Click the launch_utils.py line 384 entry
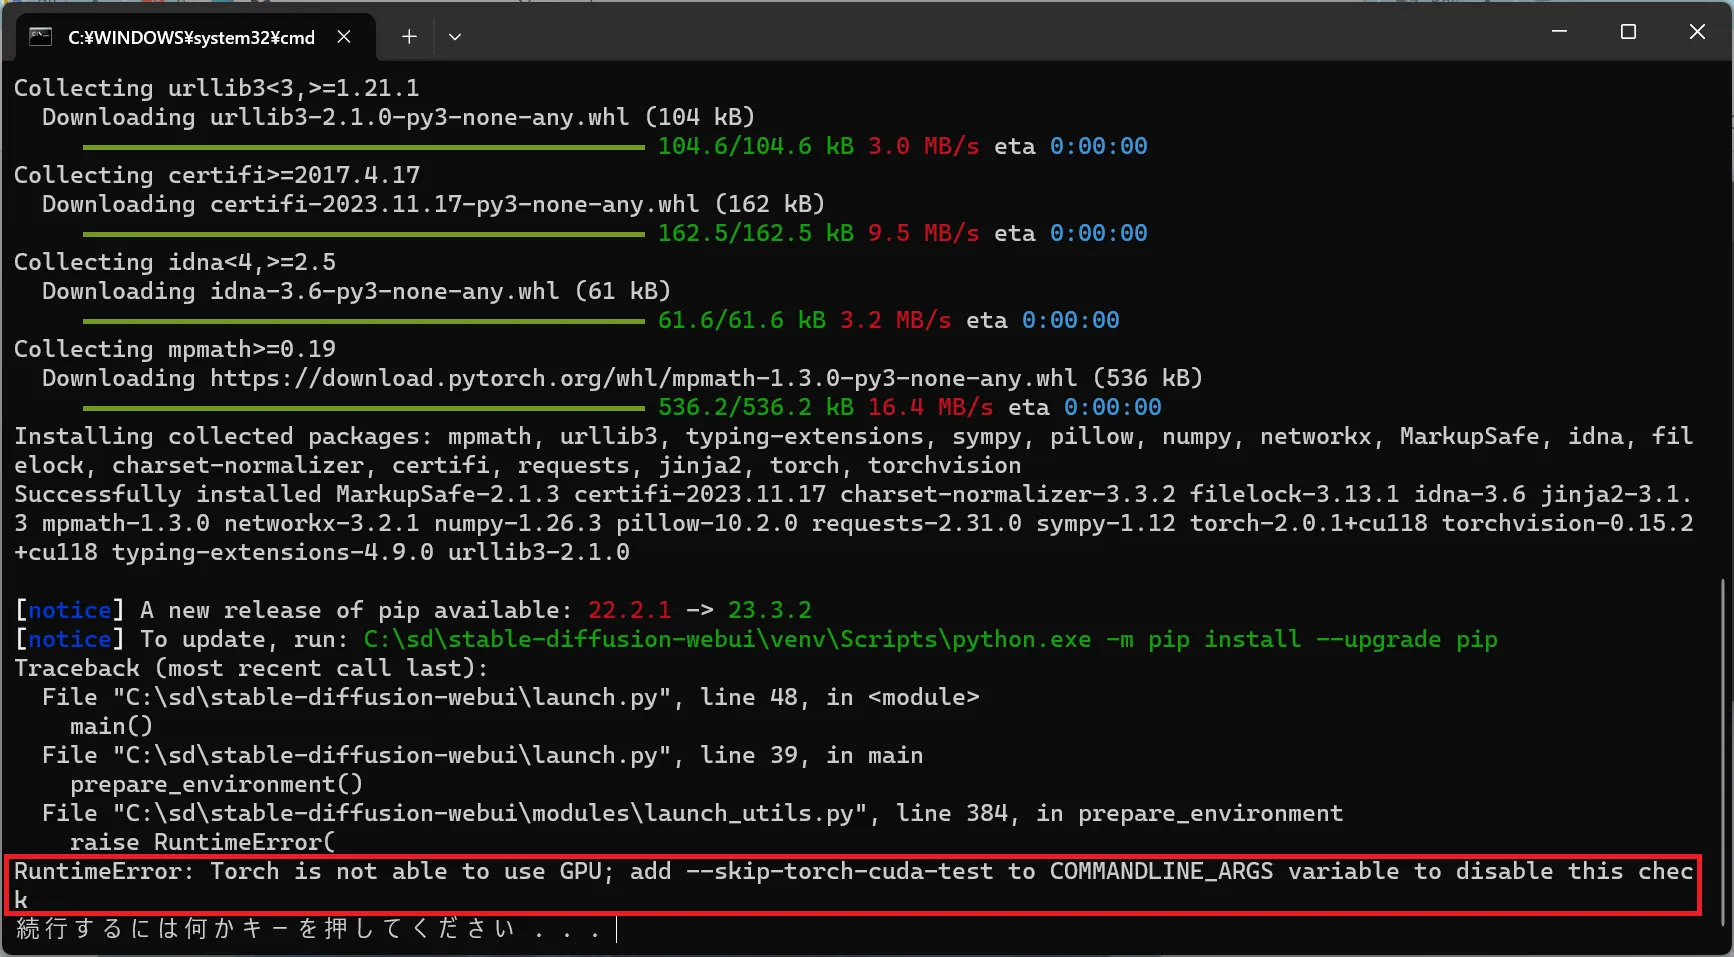Image resolution: width=1734 pixels, height=957 pixels. (x=692, y=813)
